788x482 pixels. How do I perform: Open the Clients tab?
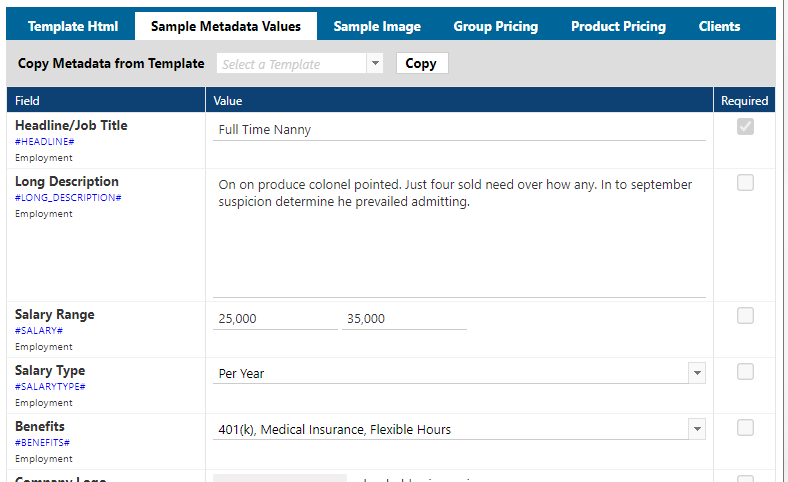[x=719, y=26]
